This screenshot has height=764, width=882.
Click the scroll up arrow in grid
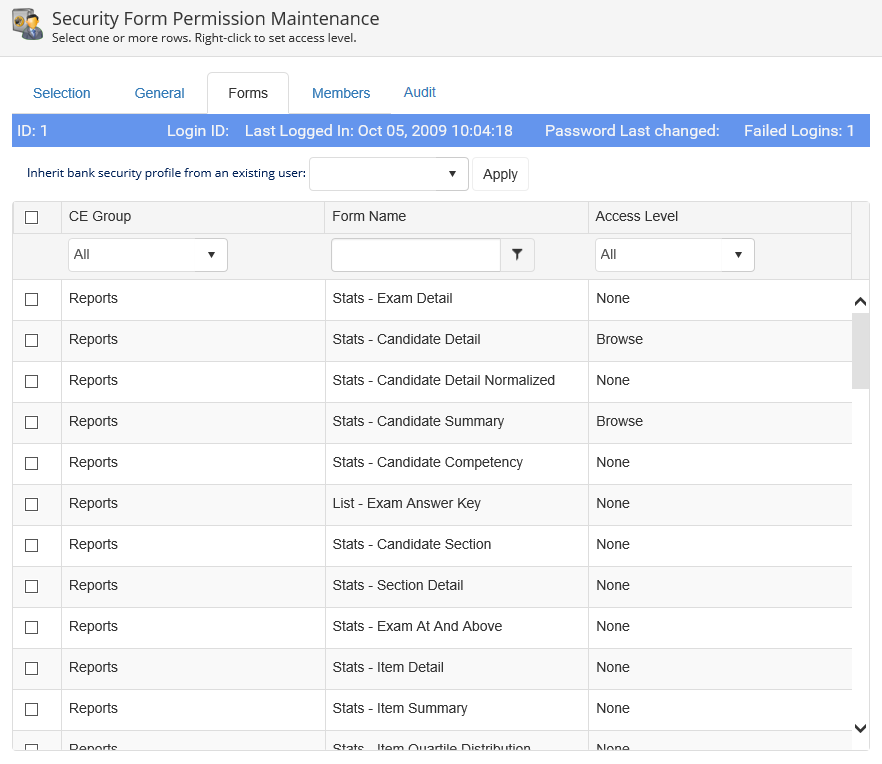click(x=860, y=301)
